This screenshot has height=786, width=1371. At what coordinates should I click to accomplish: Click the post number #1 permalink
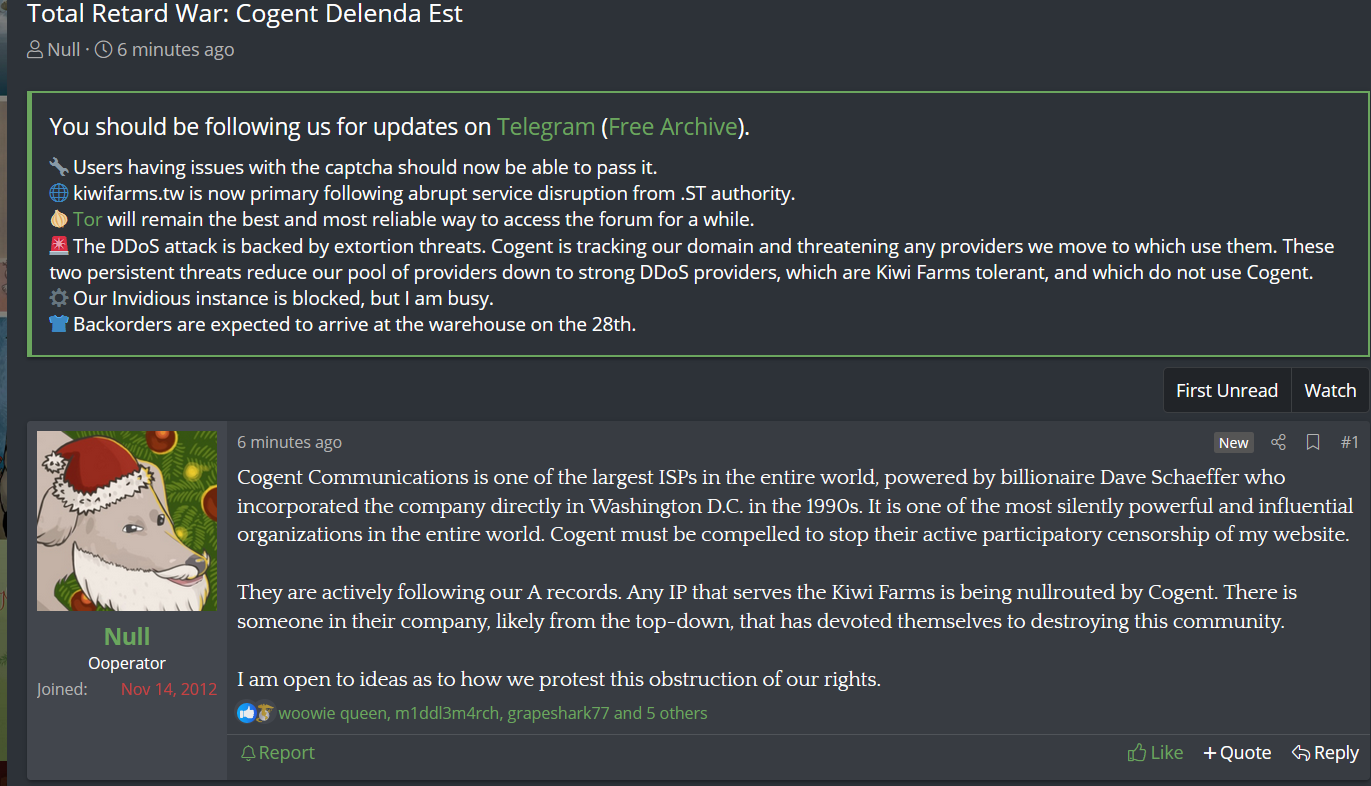pos(1349,442)
